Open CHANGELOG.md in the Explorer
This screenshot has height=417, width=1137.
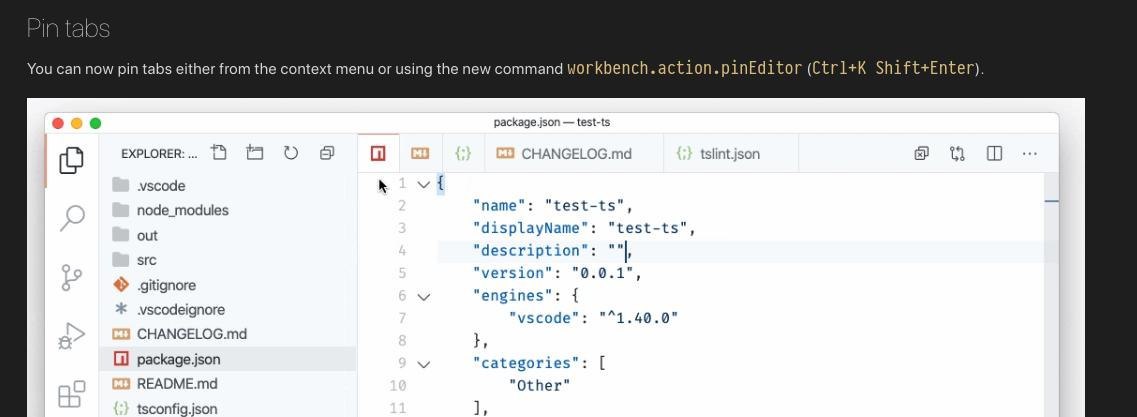click(228, 334)
